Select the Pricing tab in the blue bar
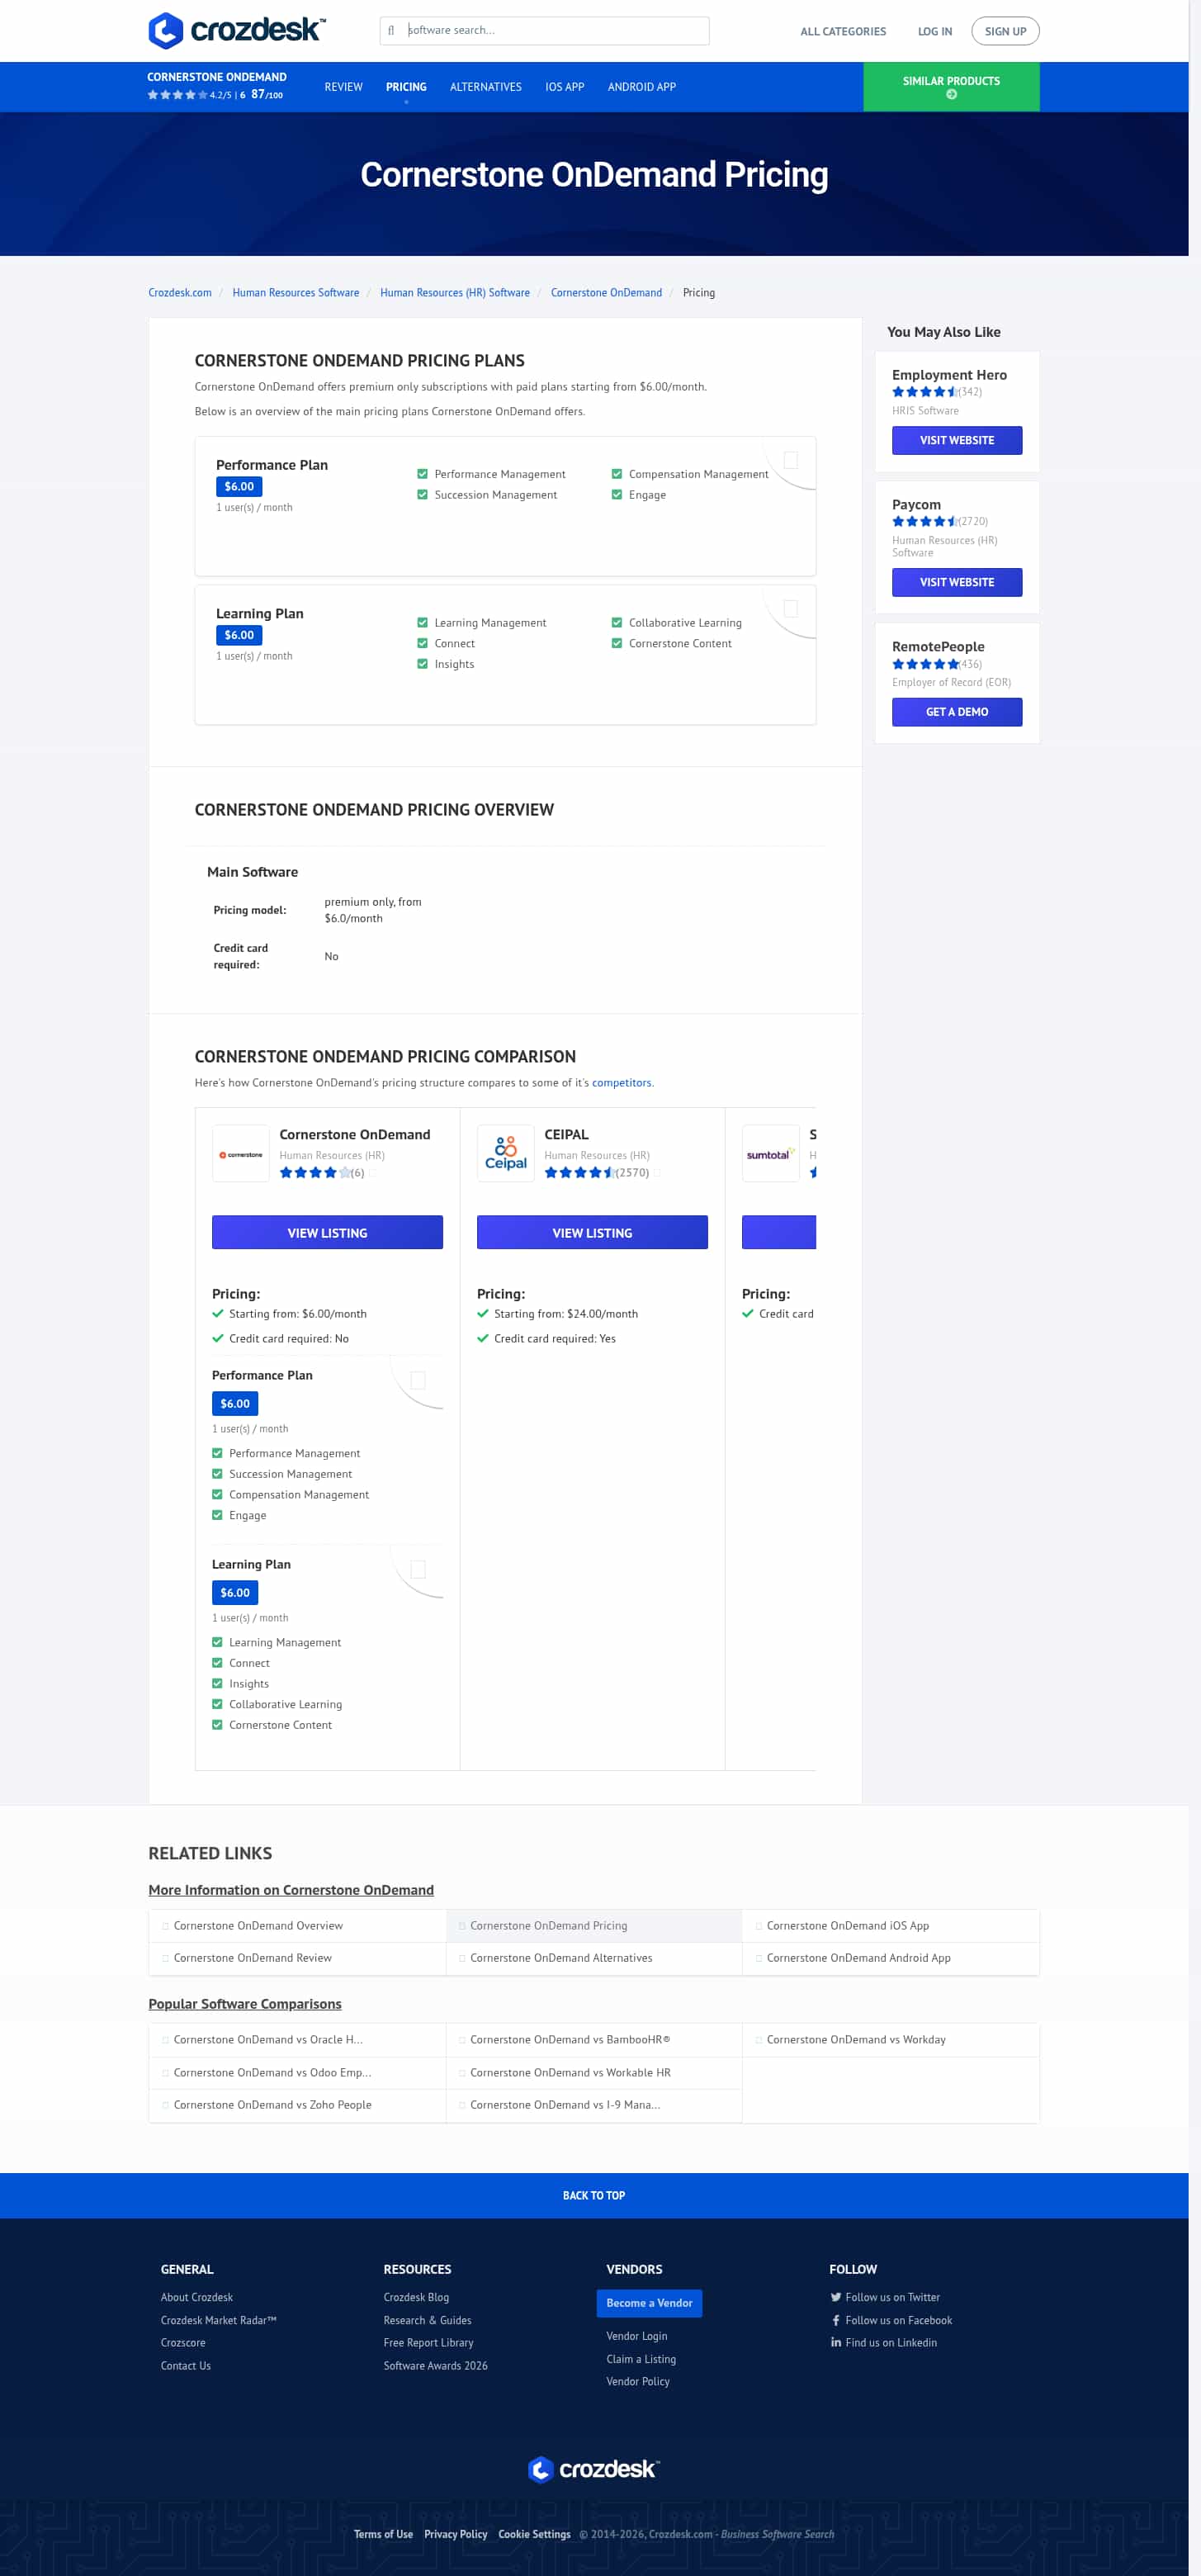Viewport: 1201px width, 2576px height. point(406,87)
